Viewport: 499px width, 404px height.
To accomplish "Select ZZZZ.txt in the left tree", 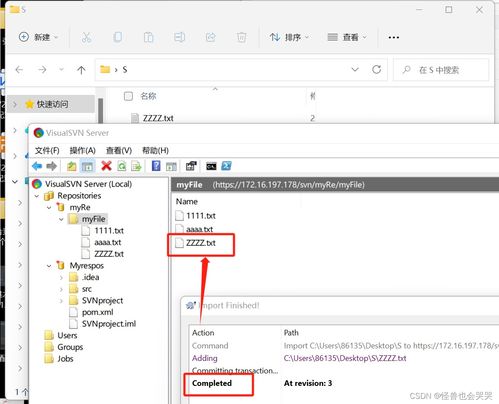I will pos(109,254).
